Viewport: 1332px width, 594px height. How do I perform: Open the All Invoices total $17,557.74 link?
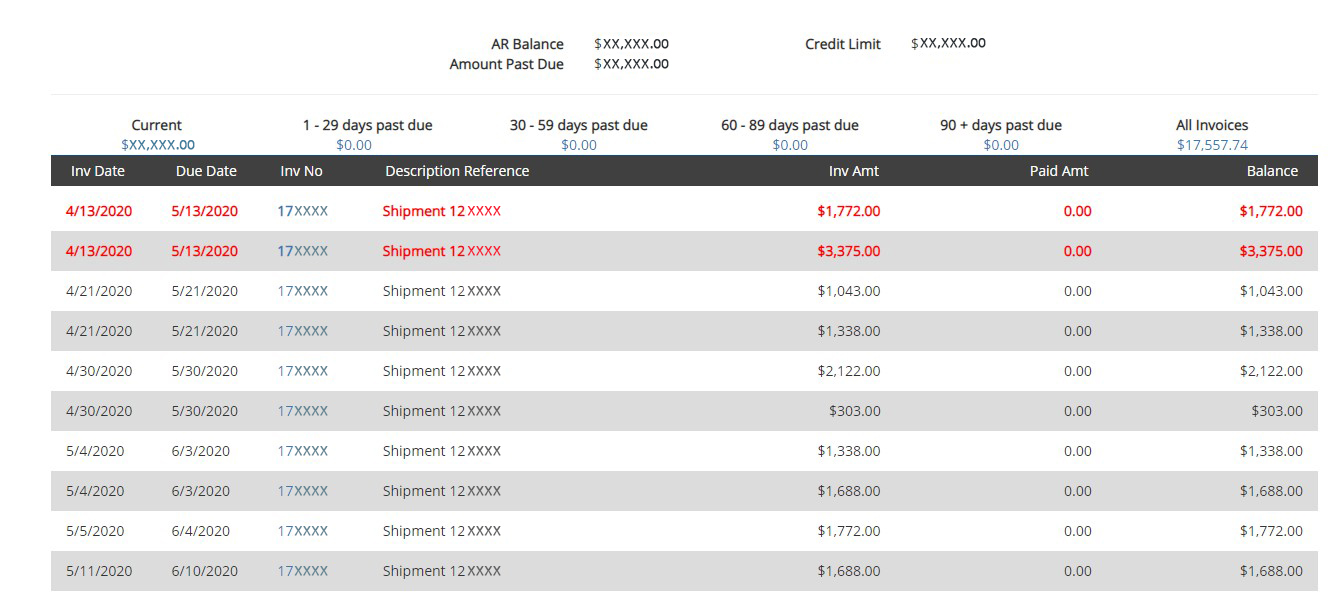[1211, 144]
